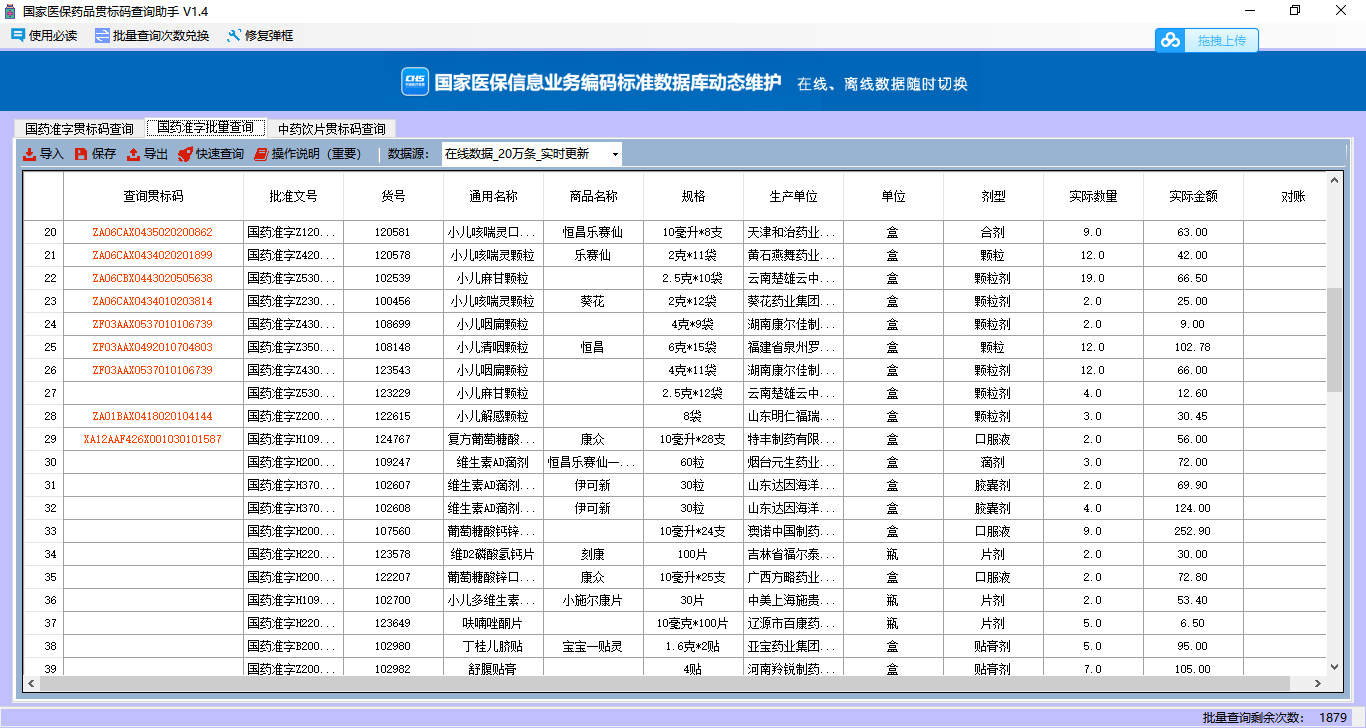
Task: Click code ZA01BAX0418020104144 in row 28
Action: (x=153, y=416)
